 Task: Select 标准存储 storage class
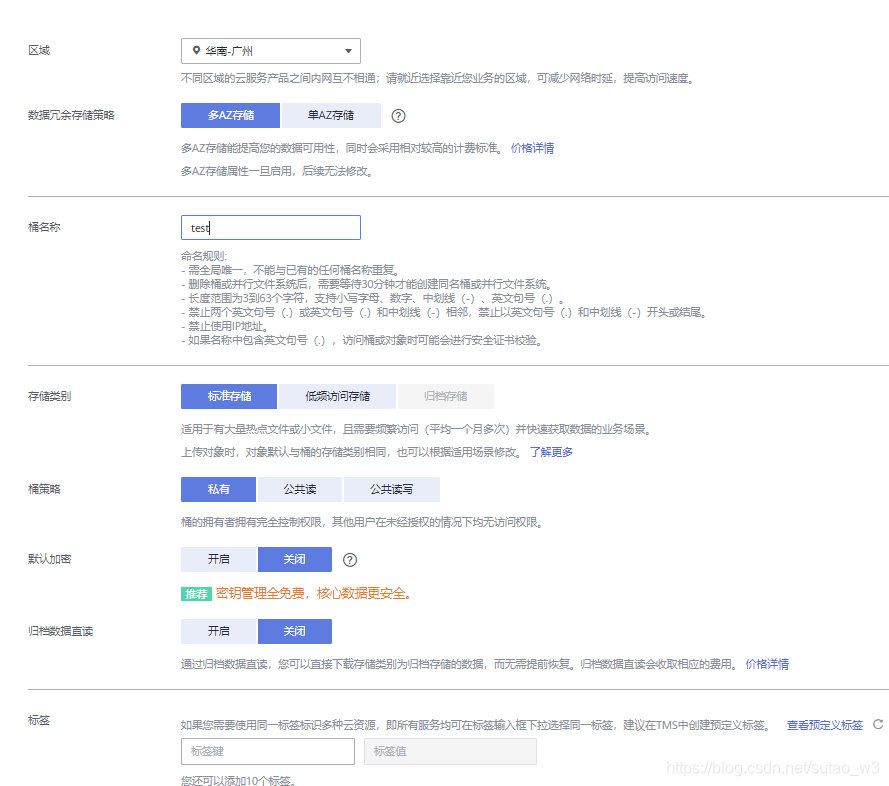click(x=229, y=396)
